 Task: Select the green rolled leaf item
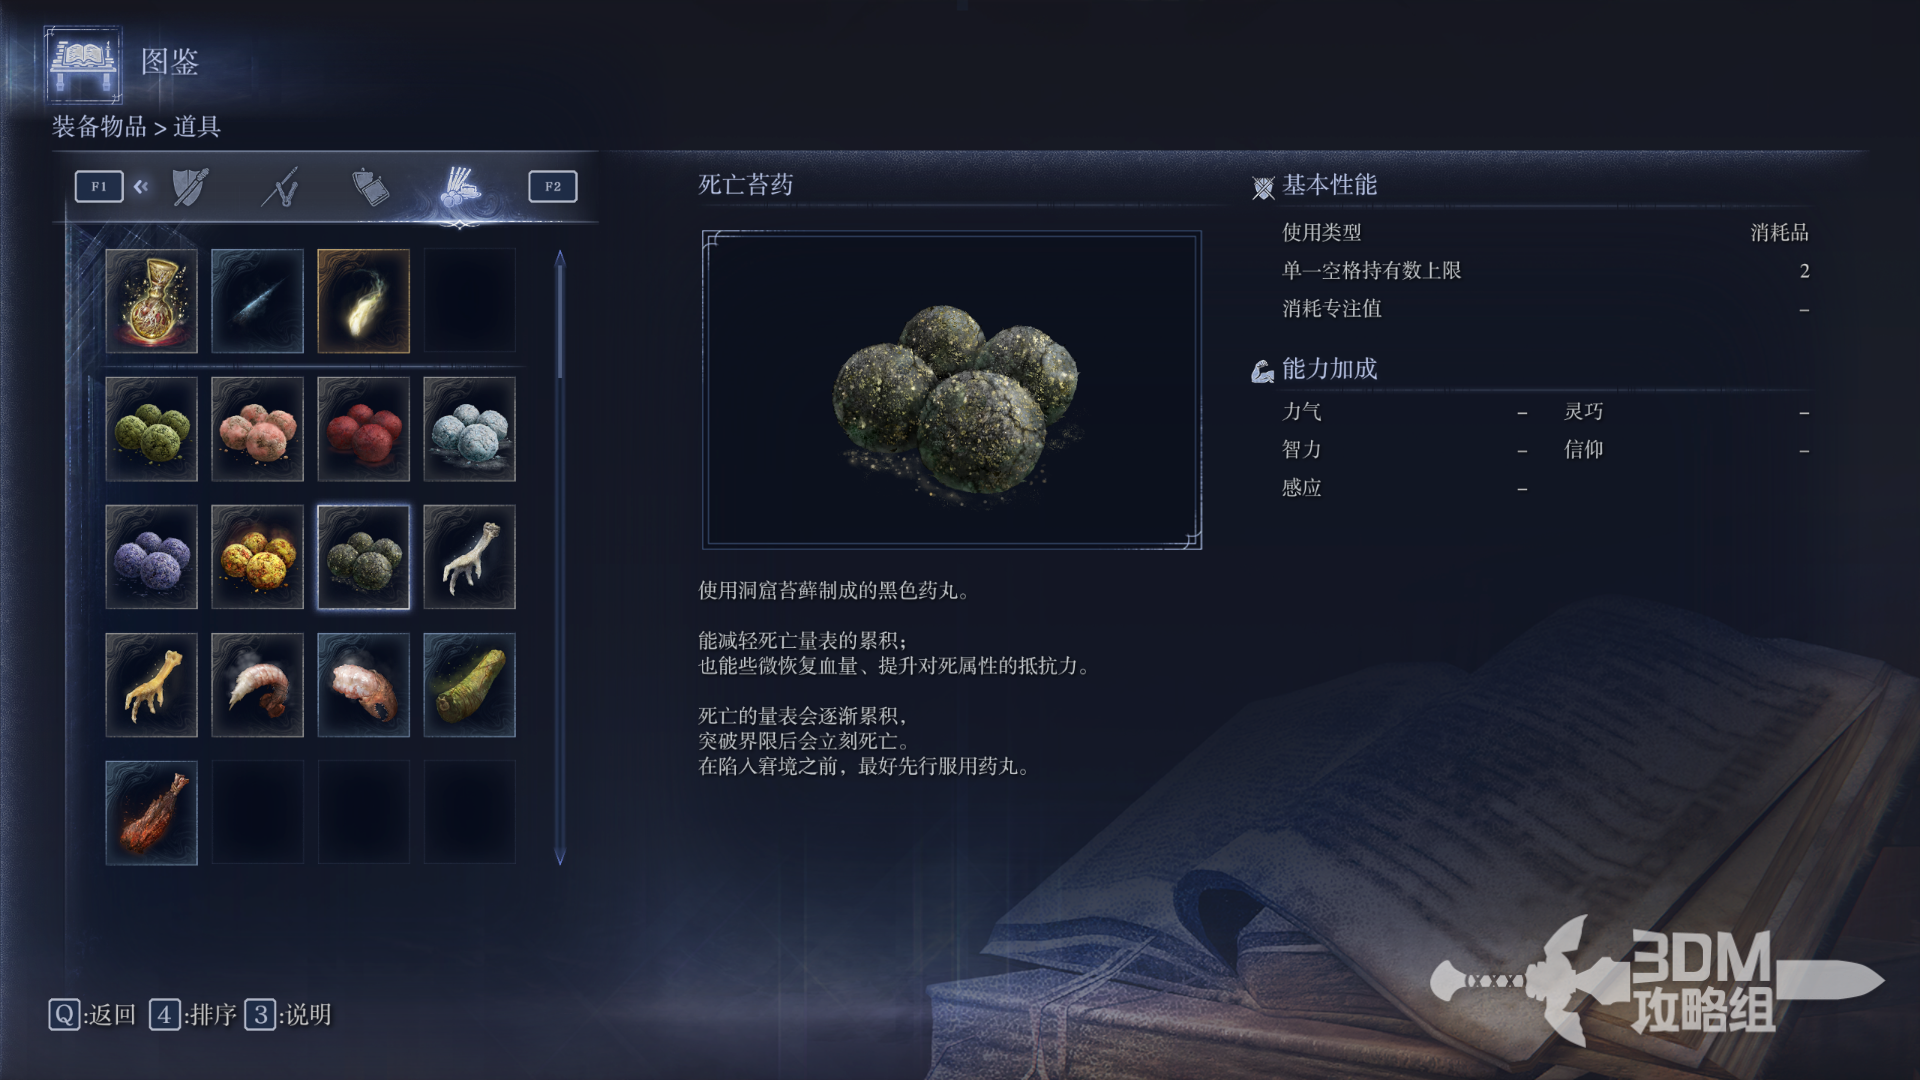(469, 685)
